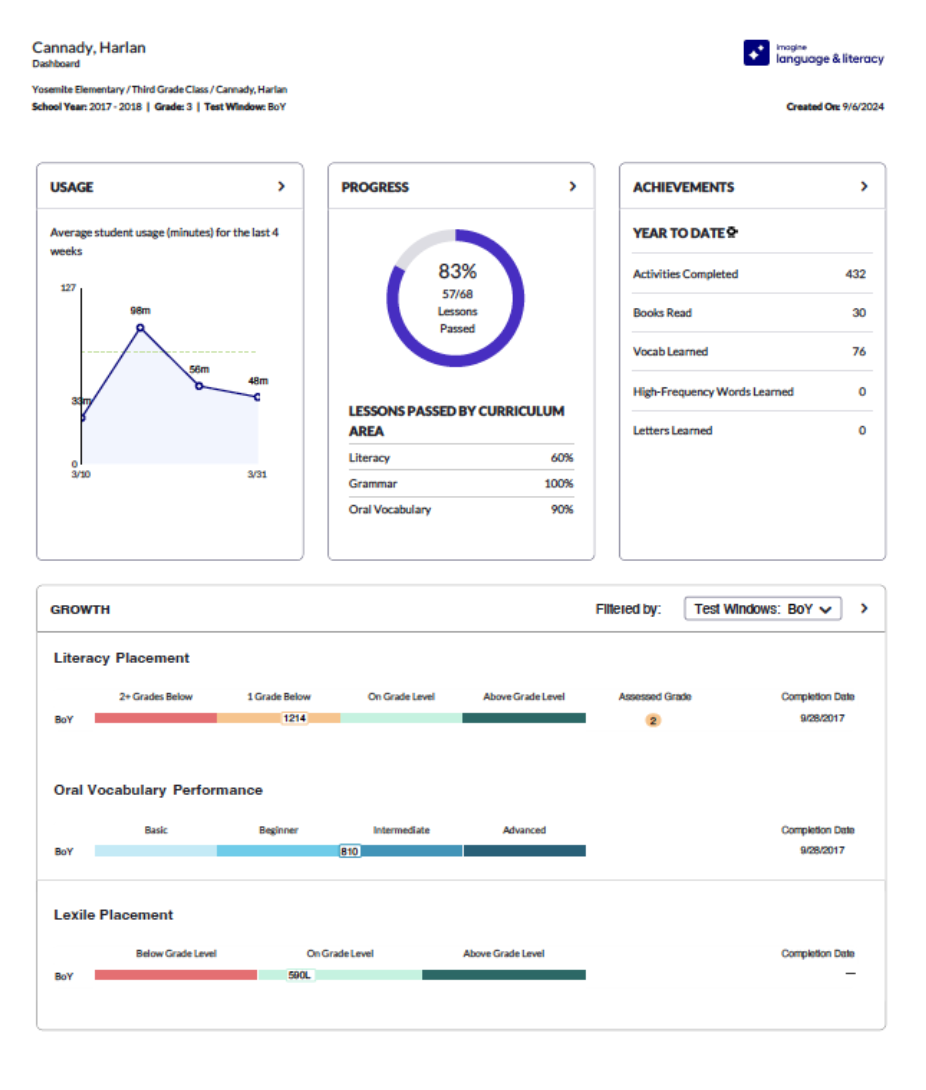
Task: Click the Third Grade Class breadcrumb link
Action: (x=170, y=90)
